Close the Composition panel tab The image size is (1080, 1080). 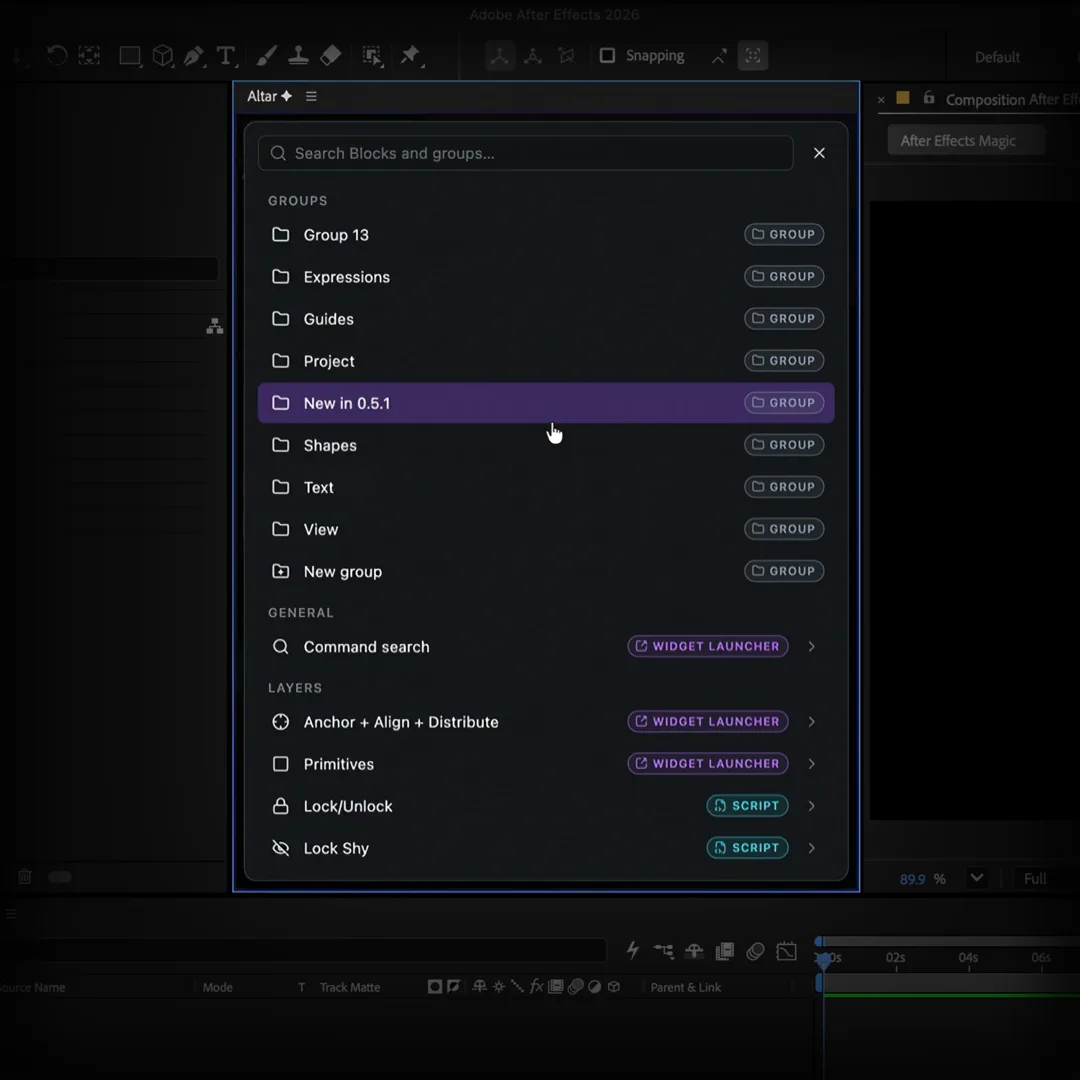[881, 100]
